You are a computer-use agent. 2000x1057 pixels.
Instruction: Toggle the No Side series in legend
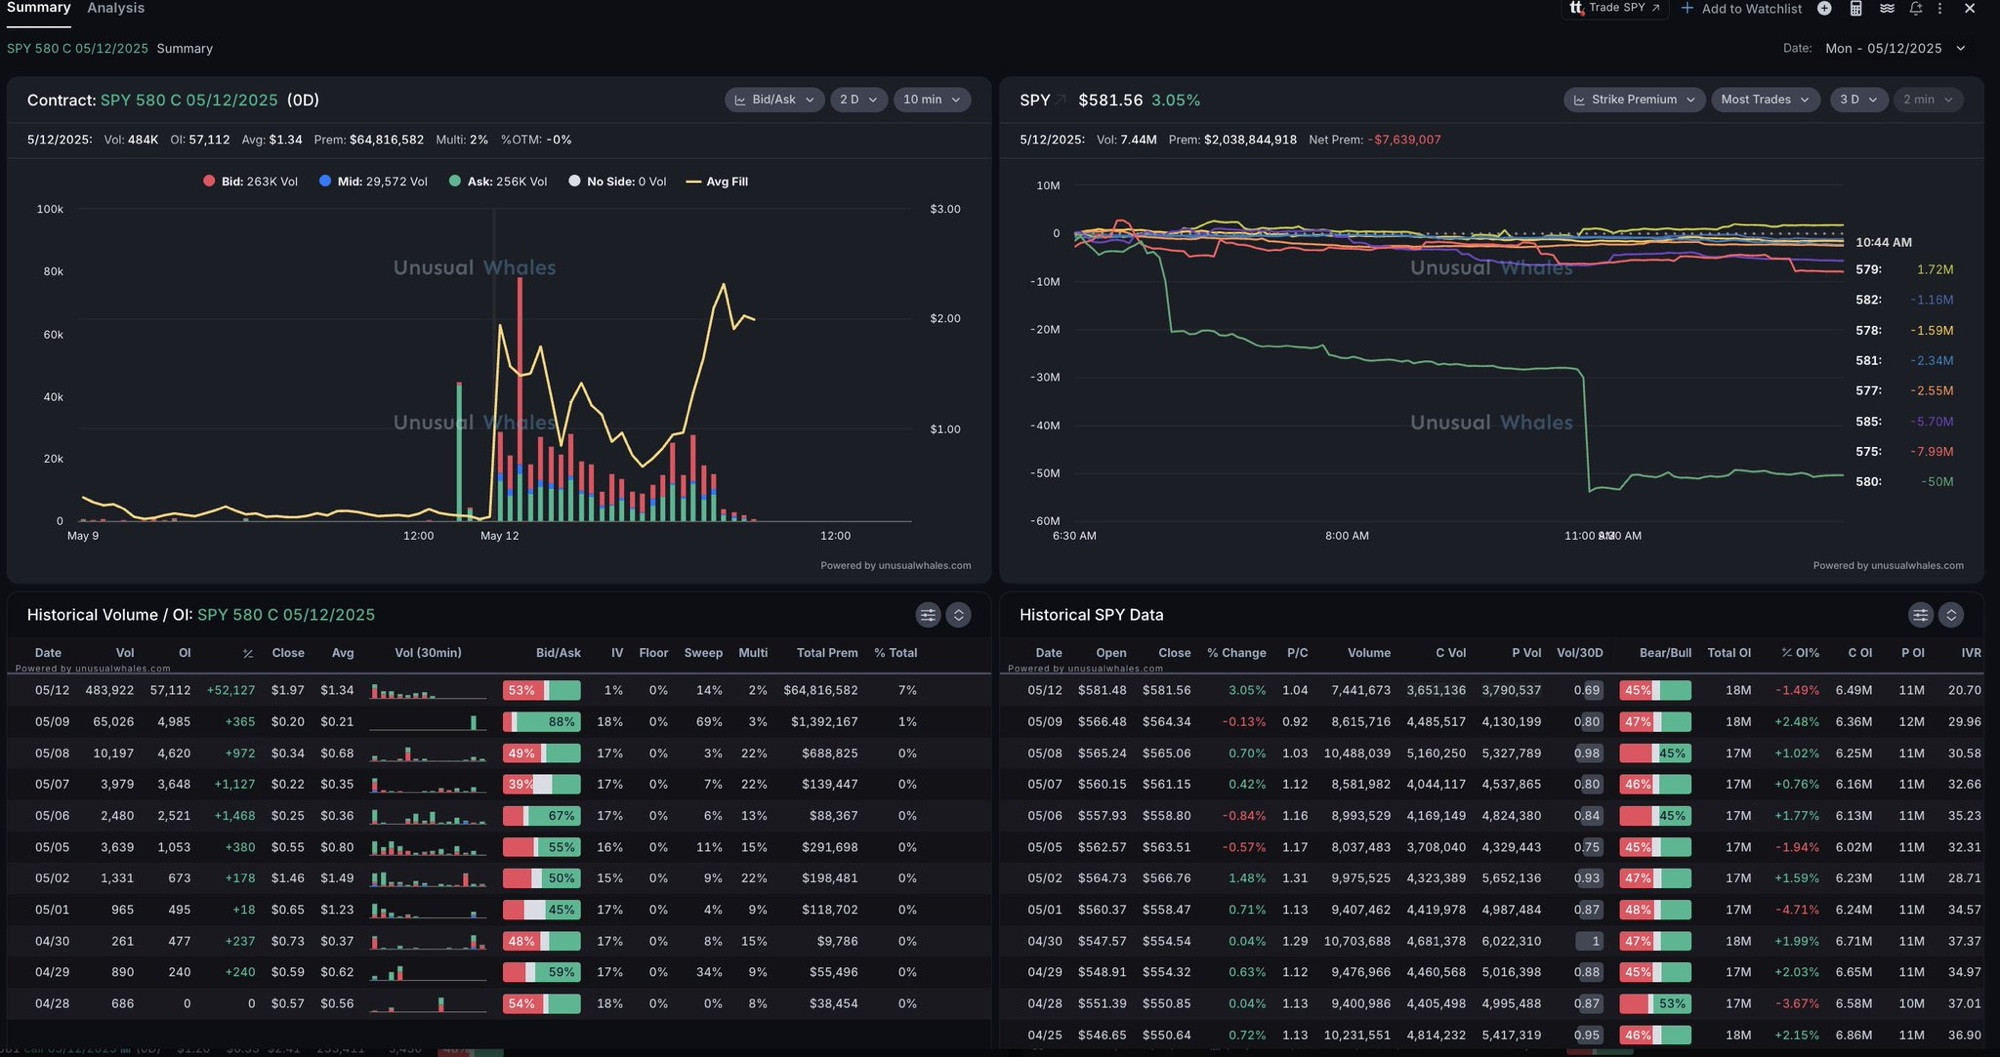click(x=617, y=181)
